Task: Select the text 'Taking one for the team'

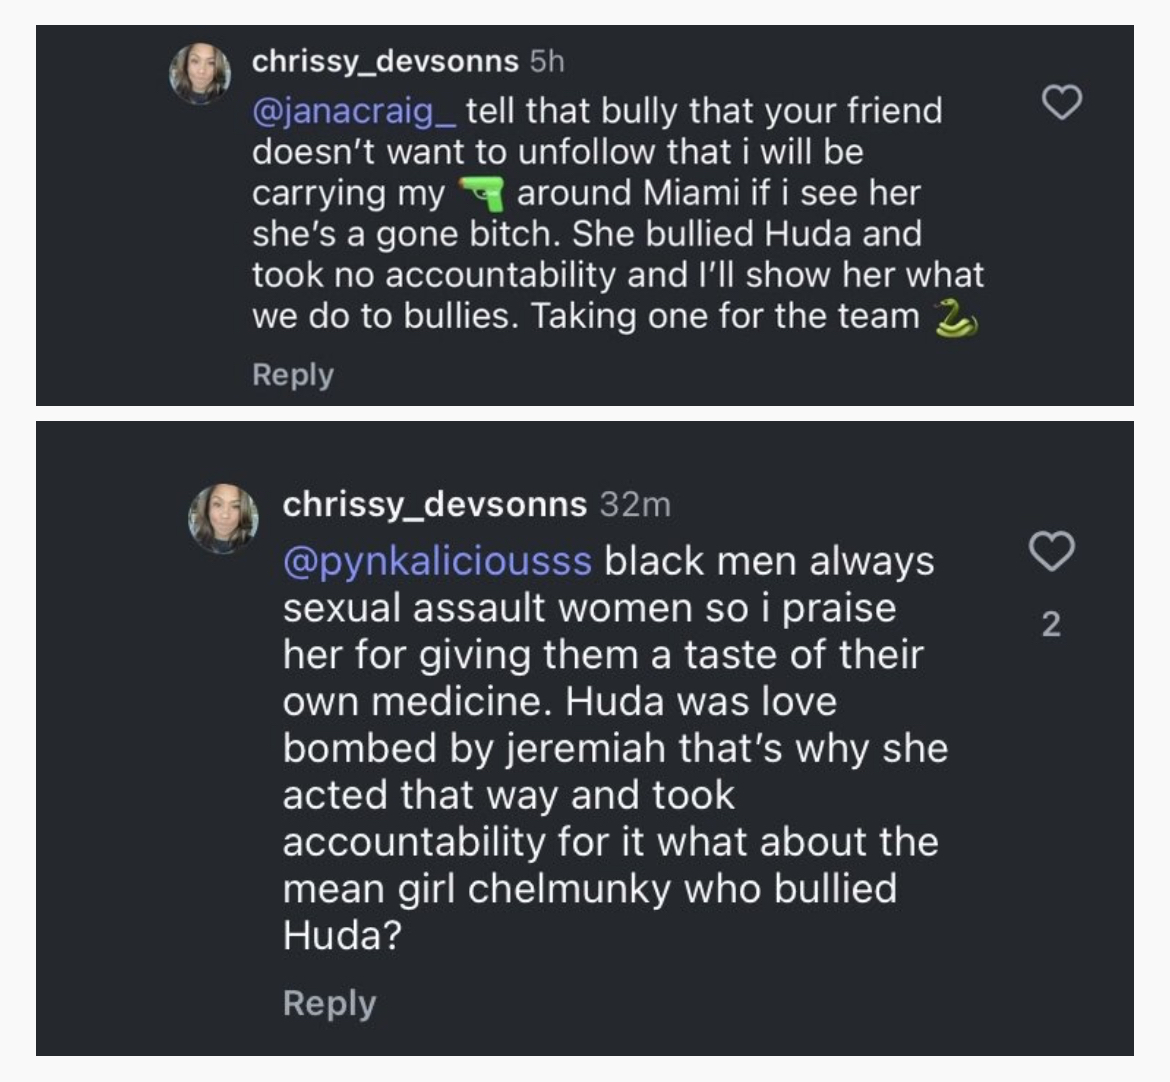Action: tap(725, 316)
